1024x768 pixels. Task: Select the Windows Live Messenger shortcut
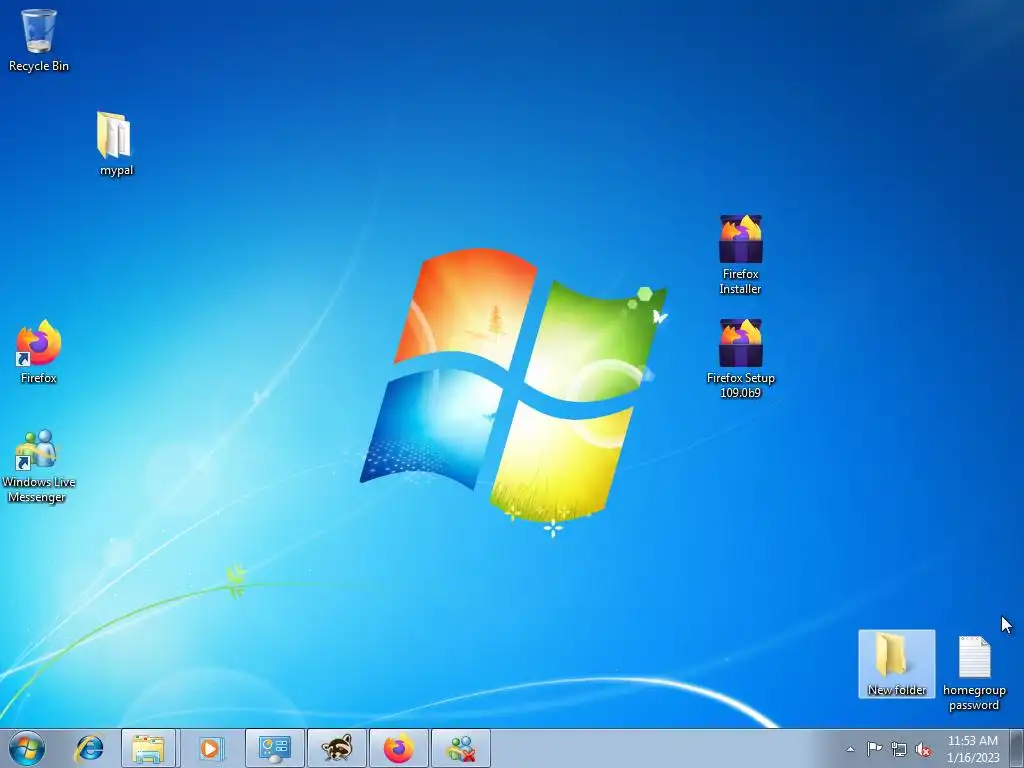39,466
